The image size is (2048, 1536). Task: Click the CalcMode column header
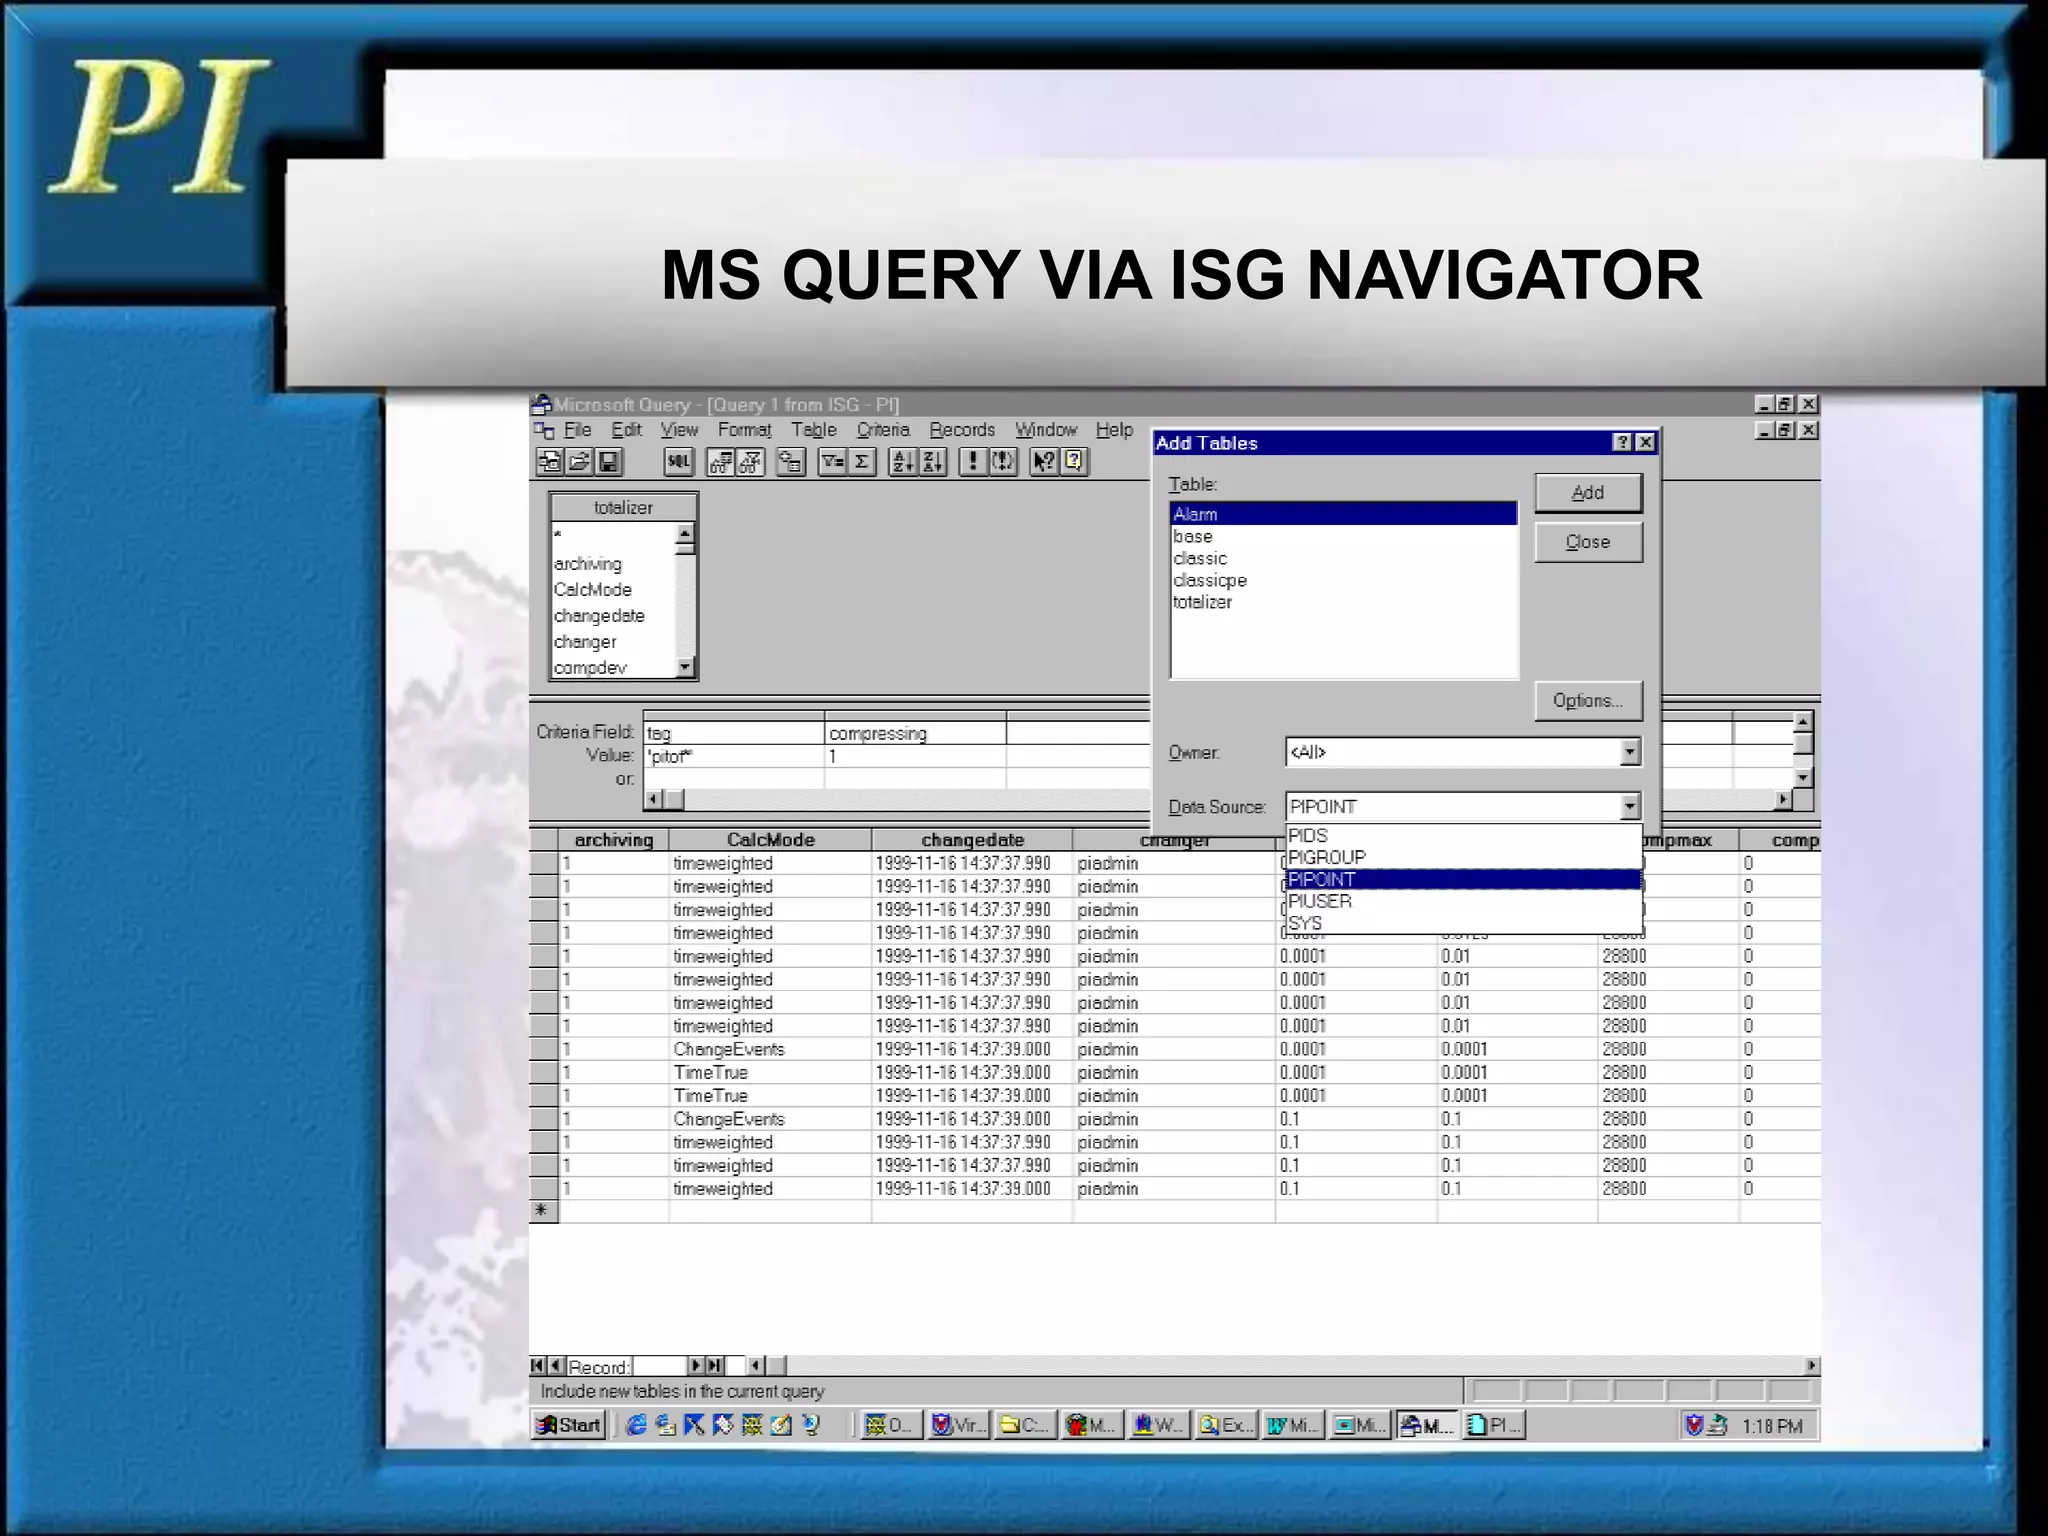770,840
